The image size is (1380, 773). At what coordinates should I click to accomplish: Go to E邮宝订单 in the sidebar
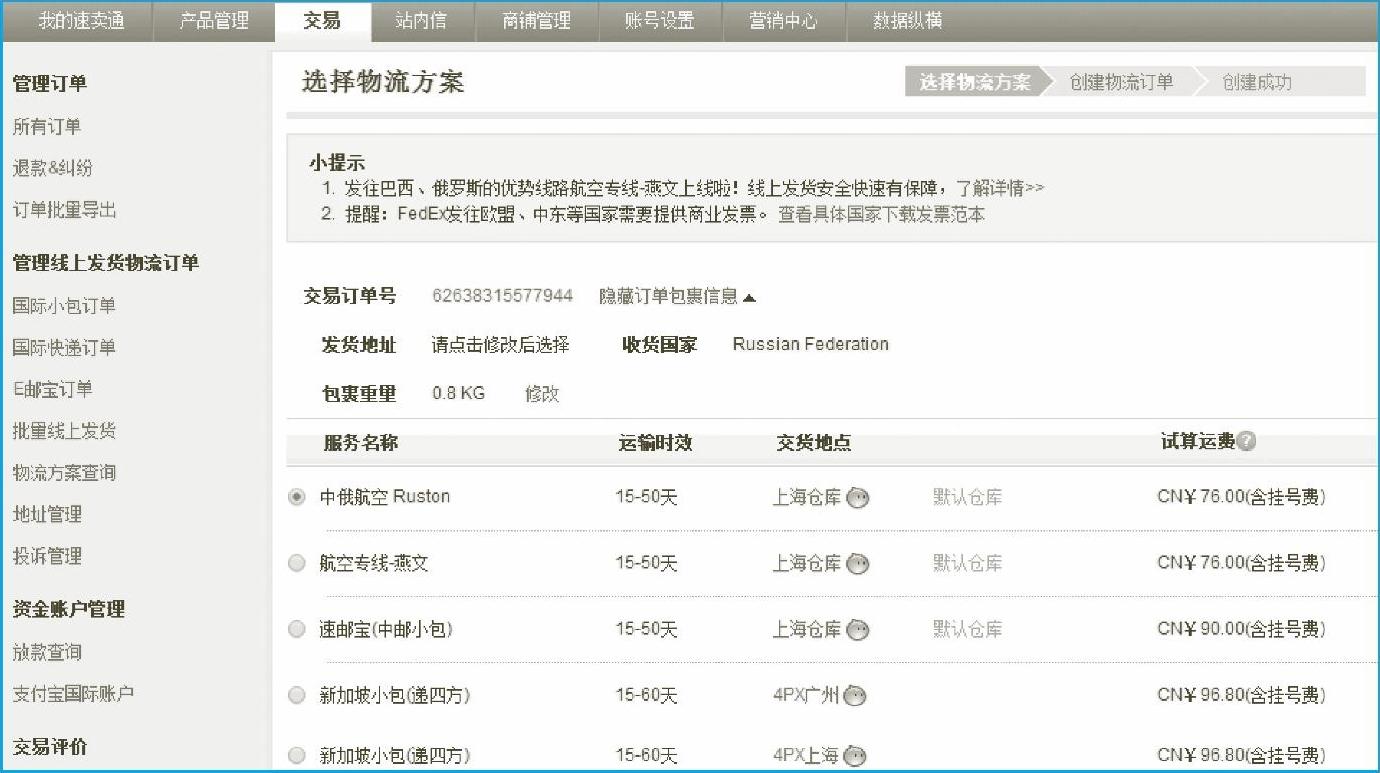pyautogui.click(x=53, y=389)
